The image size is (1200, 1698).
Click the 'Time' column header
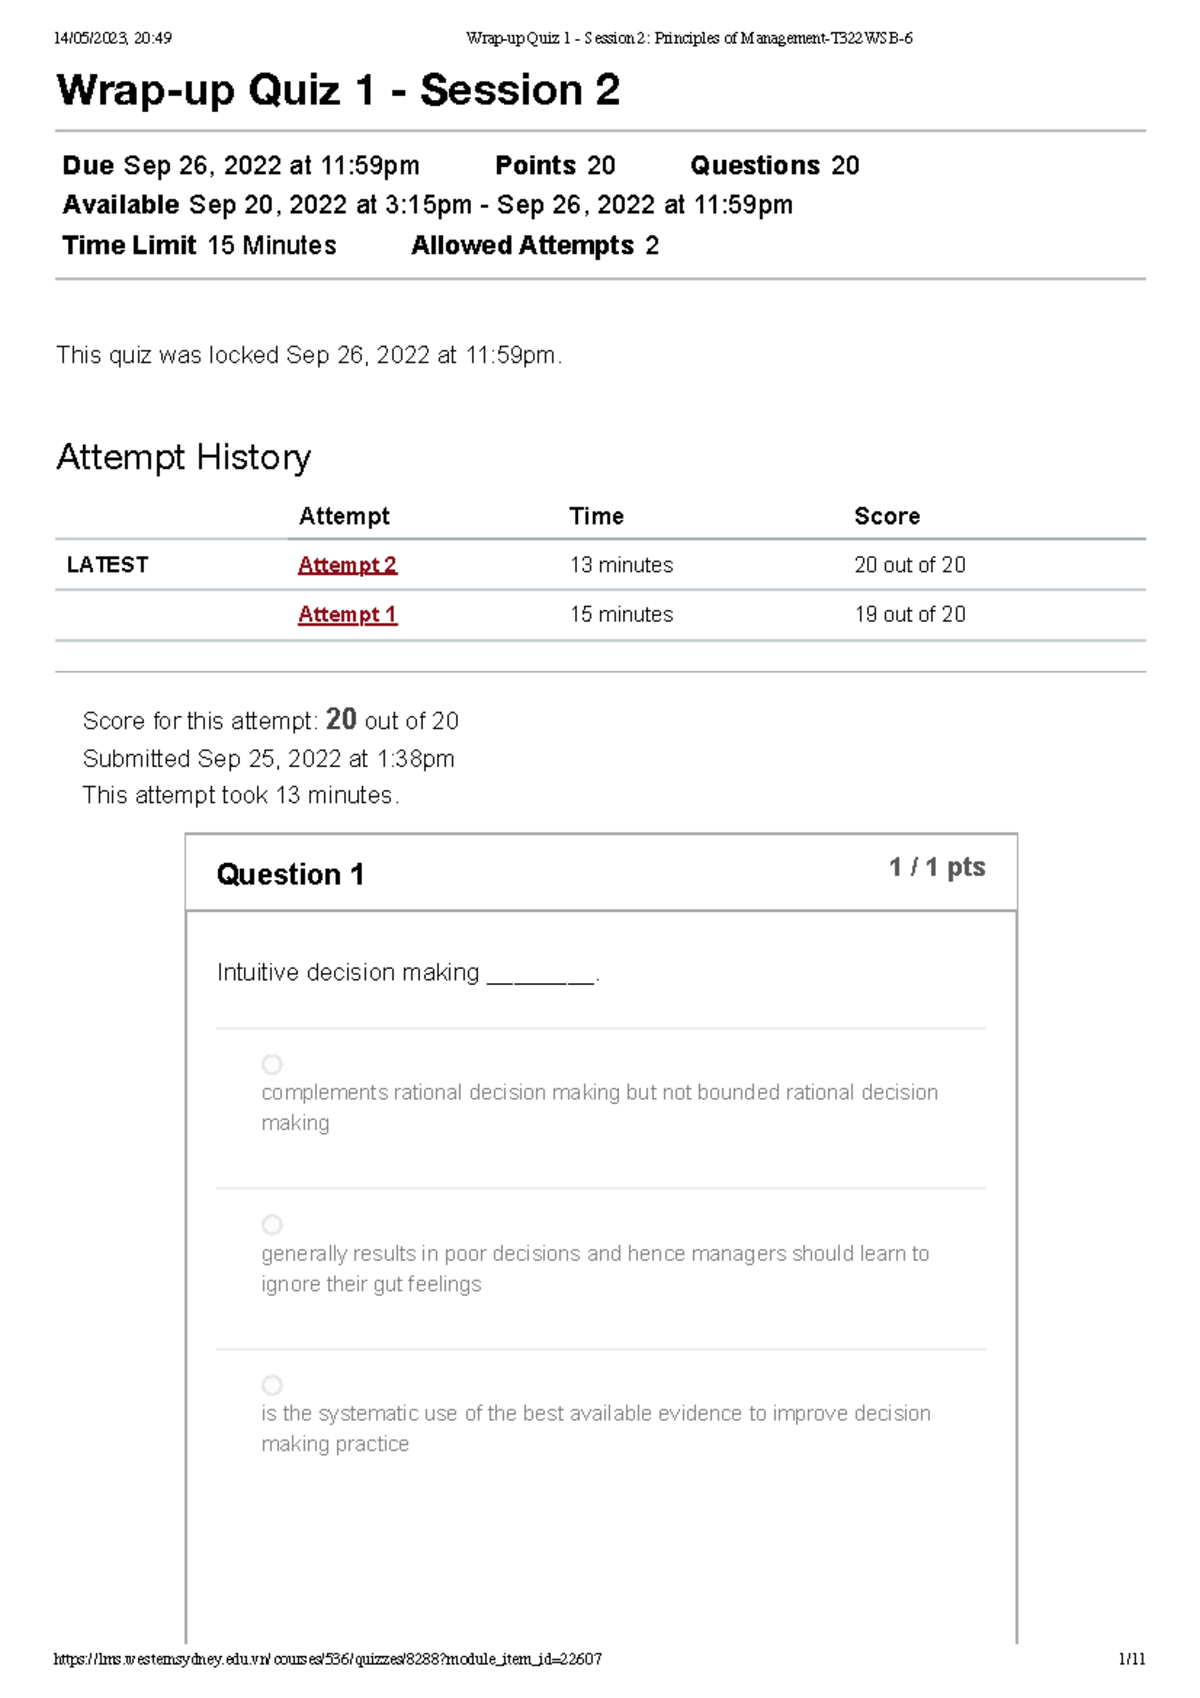click(x=596, y=516)
